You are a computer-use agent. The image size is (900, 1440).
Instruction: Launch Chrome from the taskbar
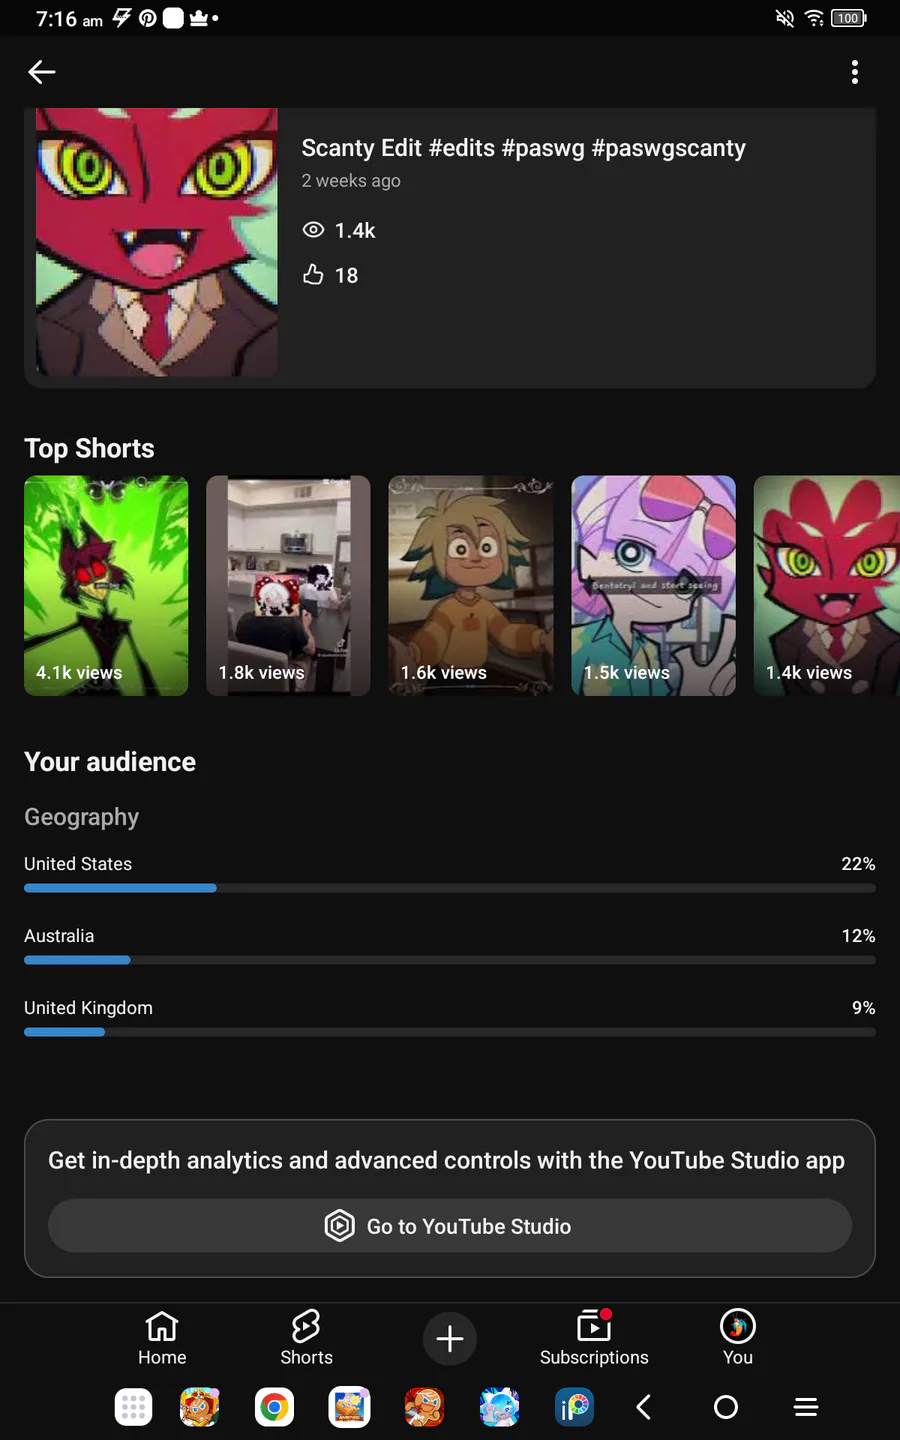coord(274,1407)
